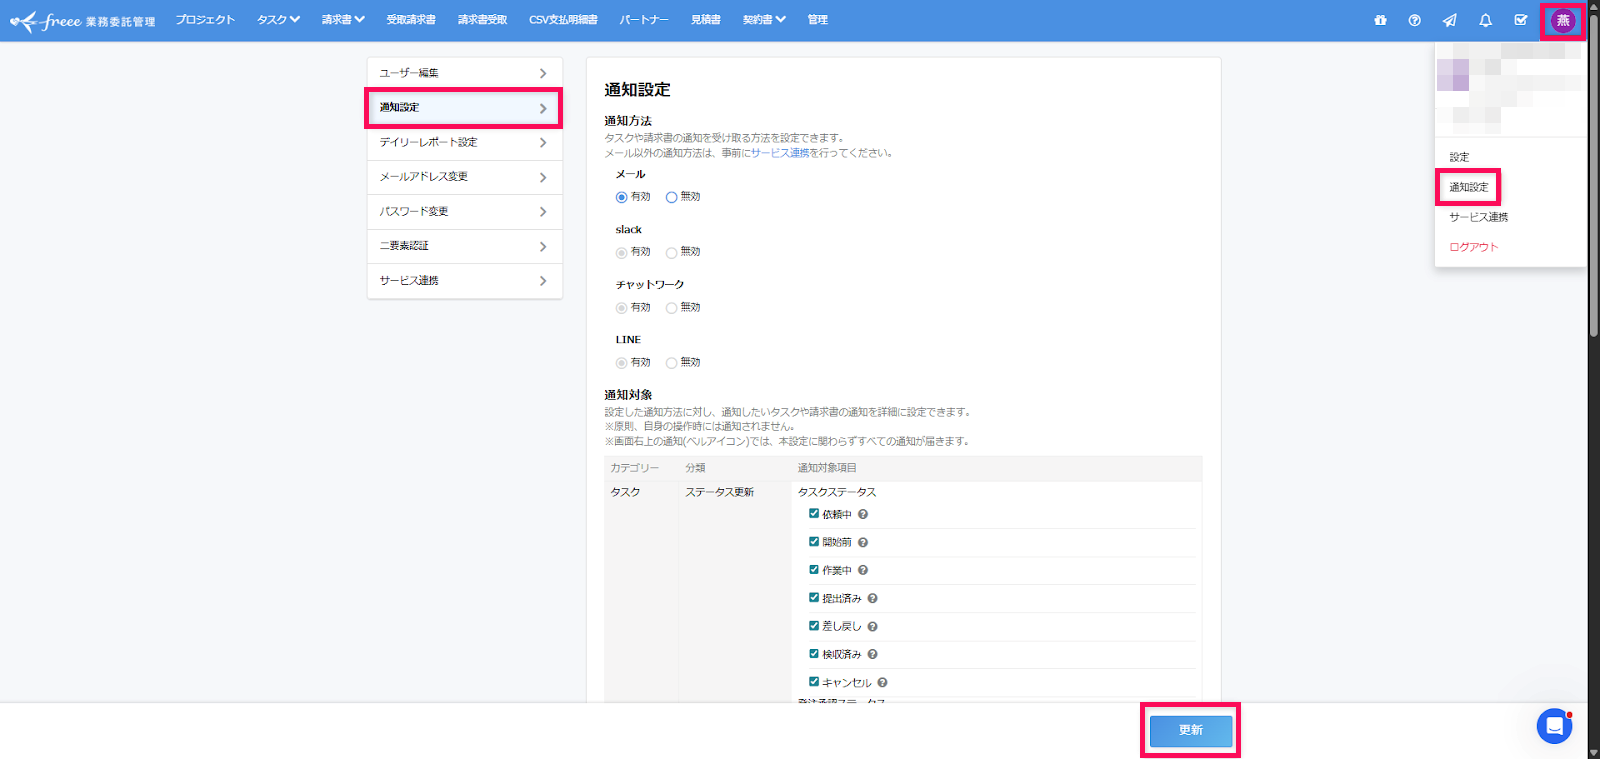Viewport: 1600px width, 759px height.
Task: Uncheck the 差し戻し checkbox
Action: pyautogui.click(x=814, y=626)
